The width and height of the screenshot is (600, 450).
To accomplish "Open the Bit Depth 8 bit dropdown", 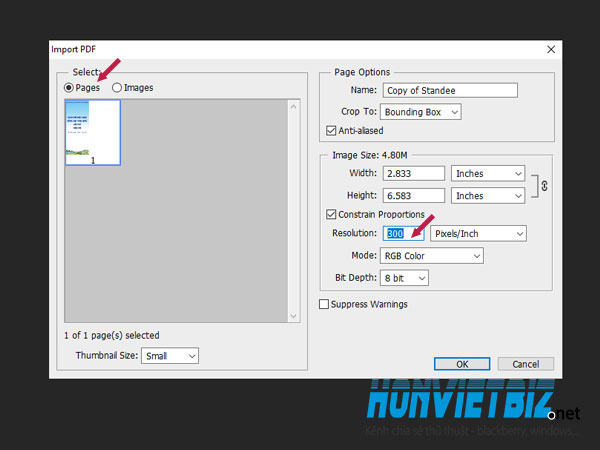I will 404,278.
